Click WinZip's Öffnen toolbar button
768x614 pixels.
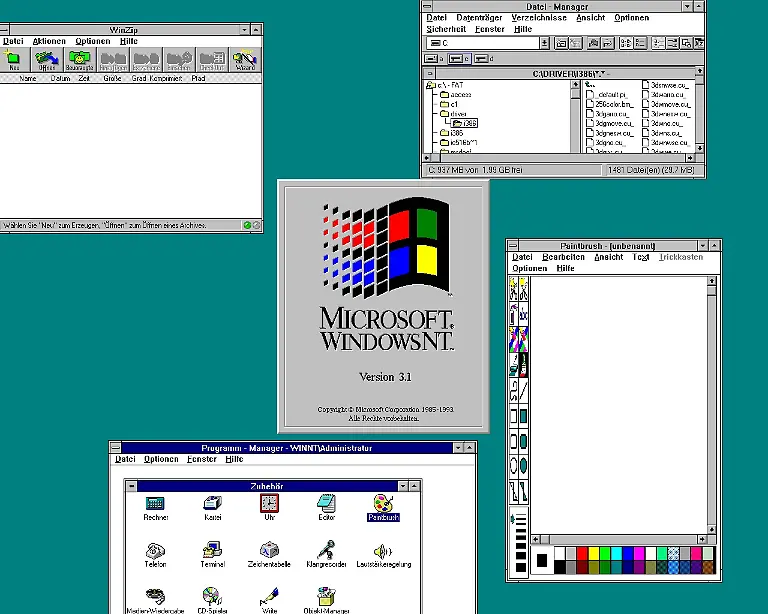point(47,60)
